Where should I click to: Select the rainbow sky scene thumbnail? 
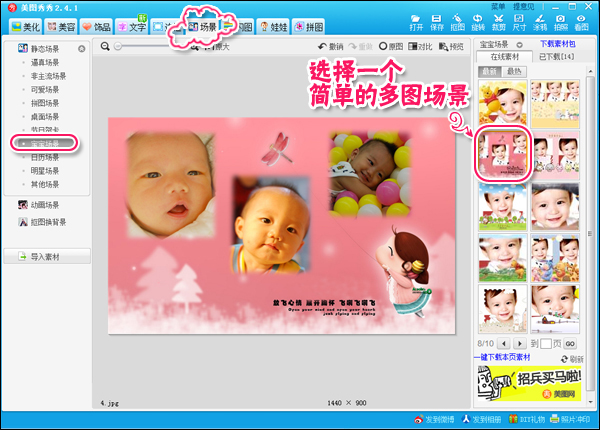[x=502, y=206]
